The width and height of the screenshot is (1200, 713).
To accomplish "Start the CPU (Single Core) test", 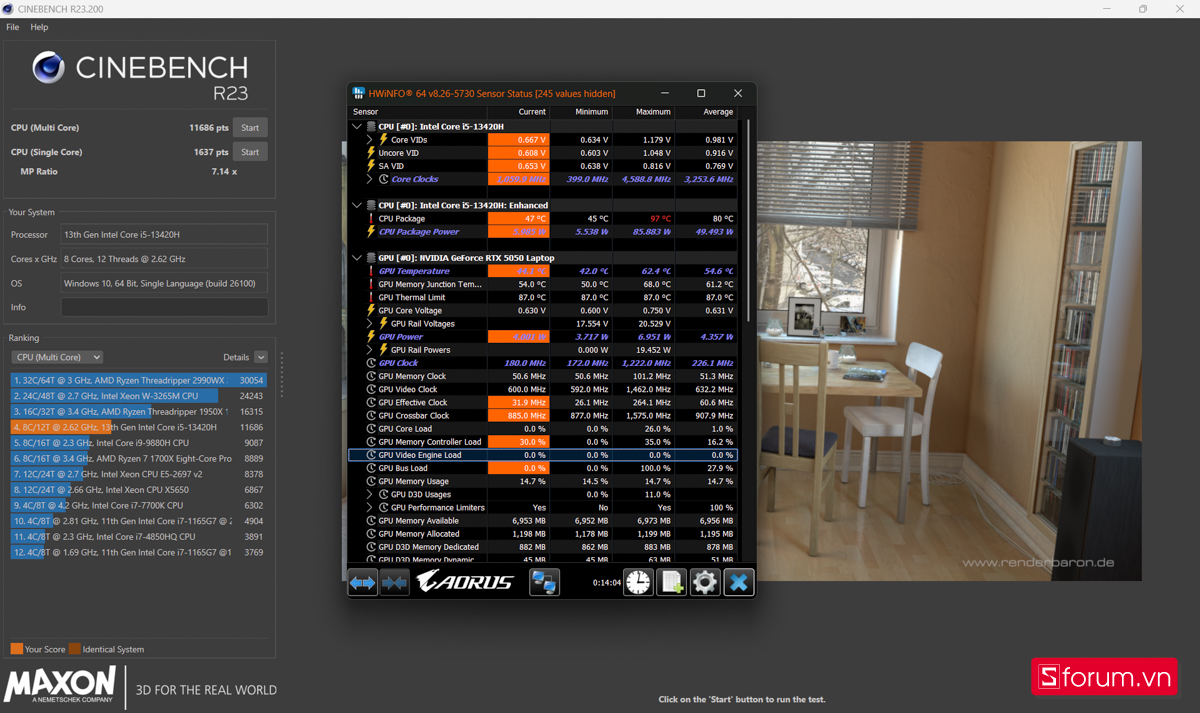I will pyautogui.click(x=250, y=152).
